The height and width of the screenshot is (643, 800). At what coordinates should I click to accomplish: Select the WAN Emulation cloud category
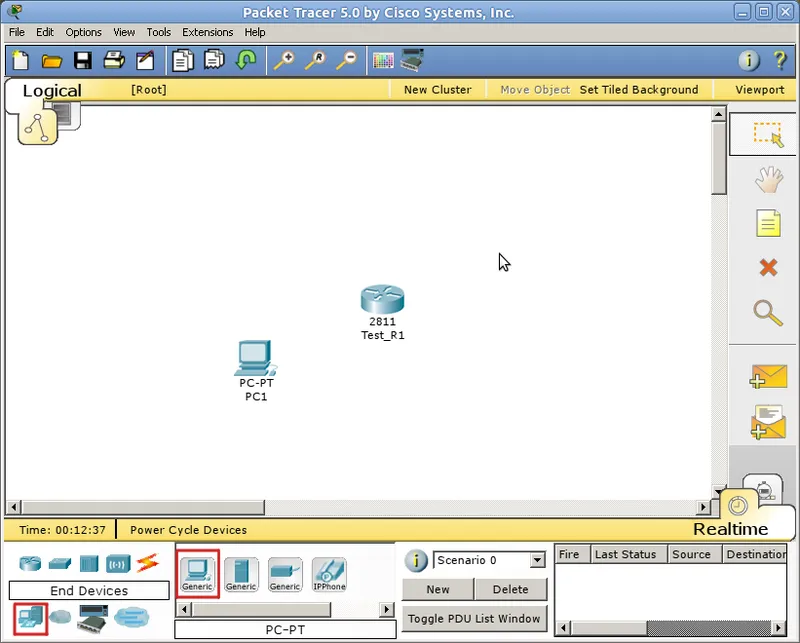tap(60, 617)
